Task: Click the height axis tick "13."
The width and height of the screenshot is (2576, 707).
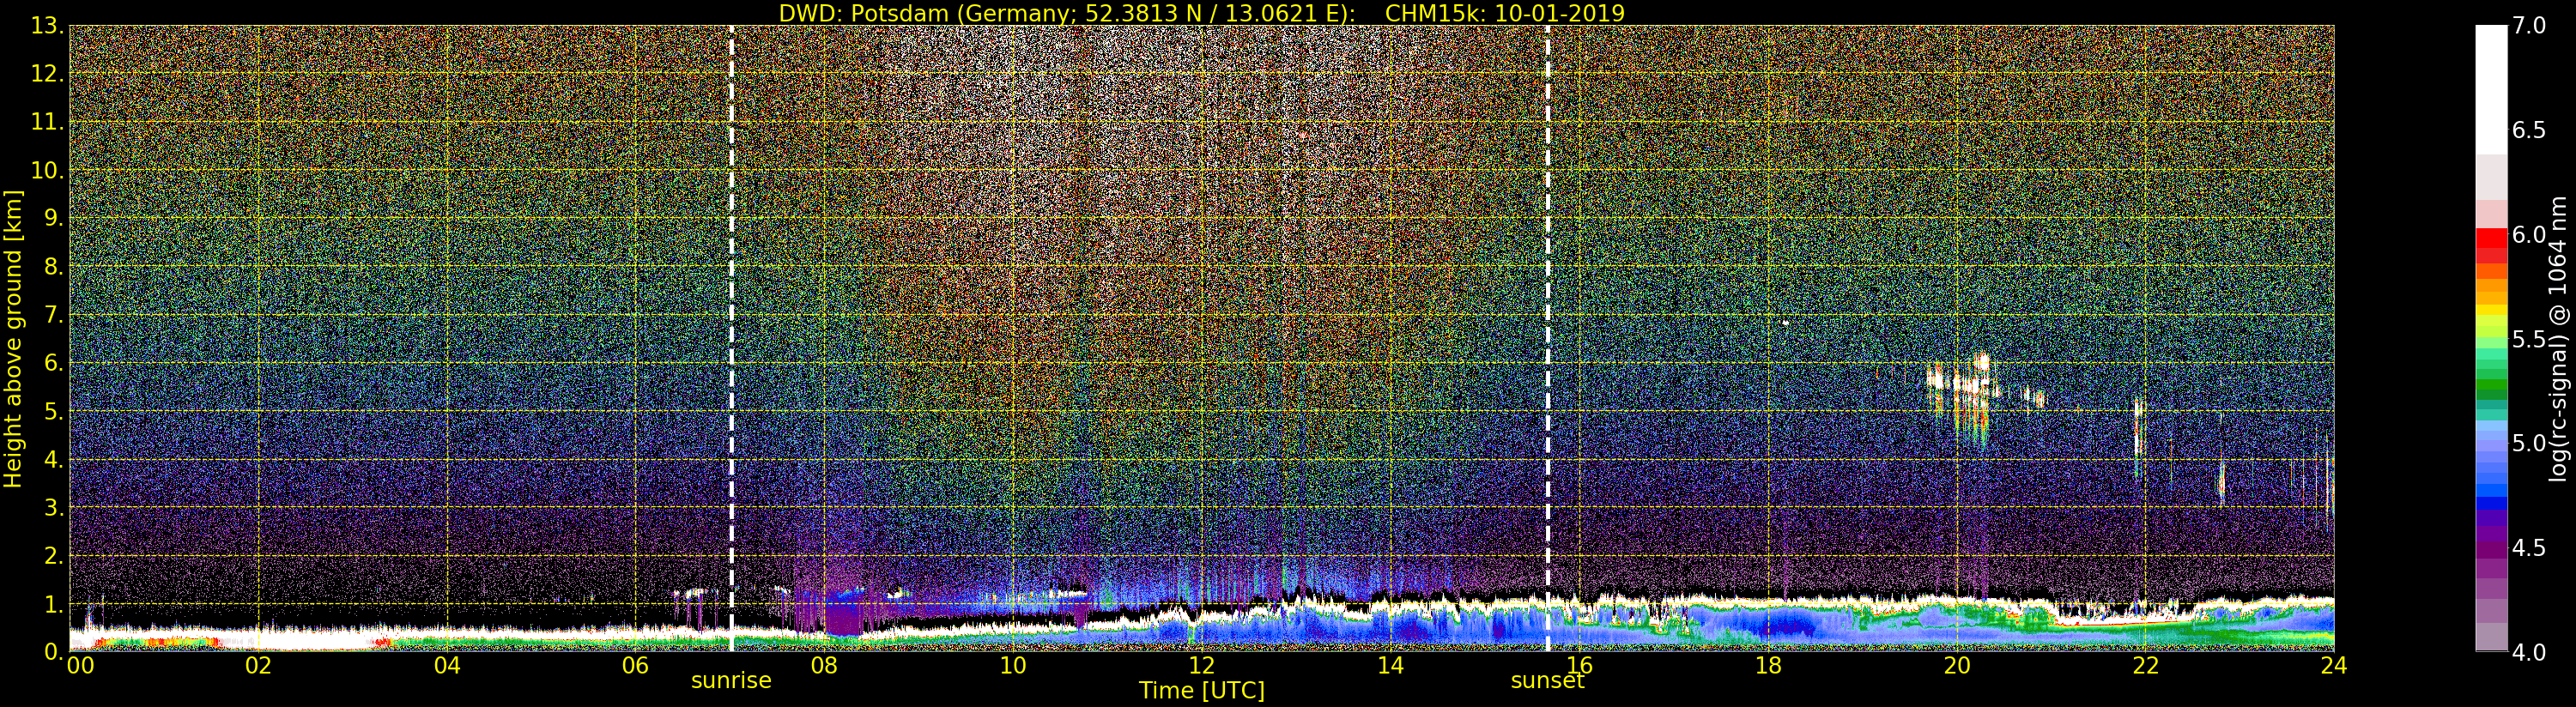Action: [46, 26]
